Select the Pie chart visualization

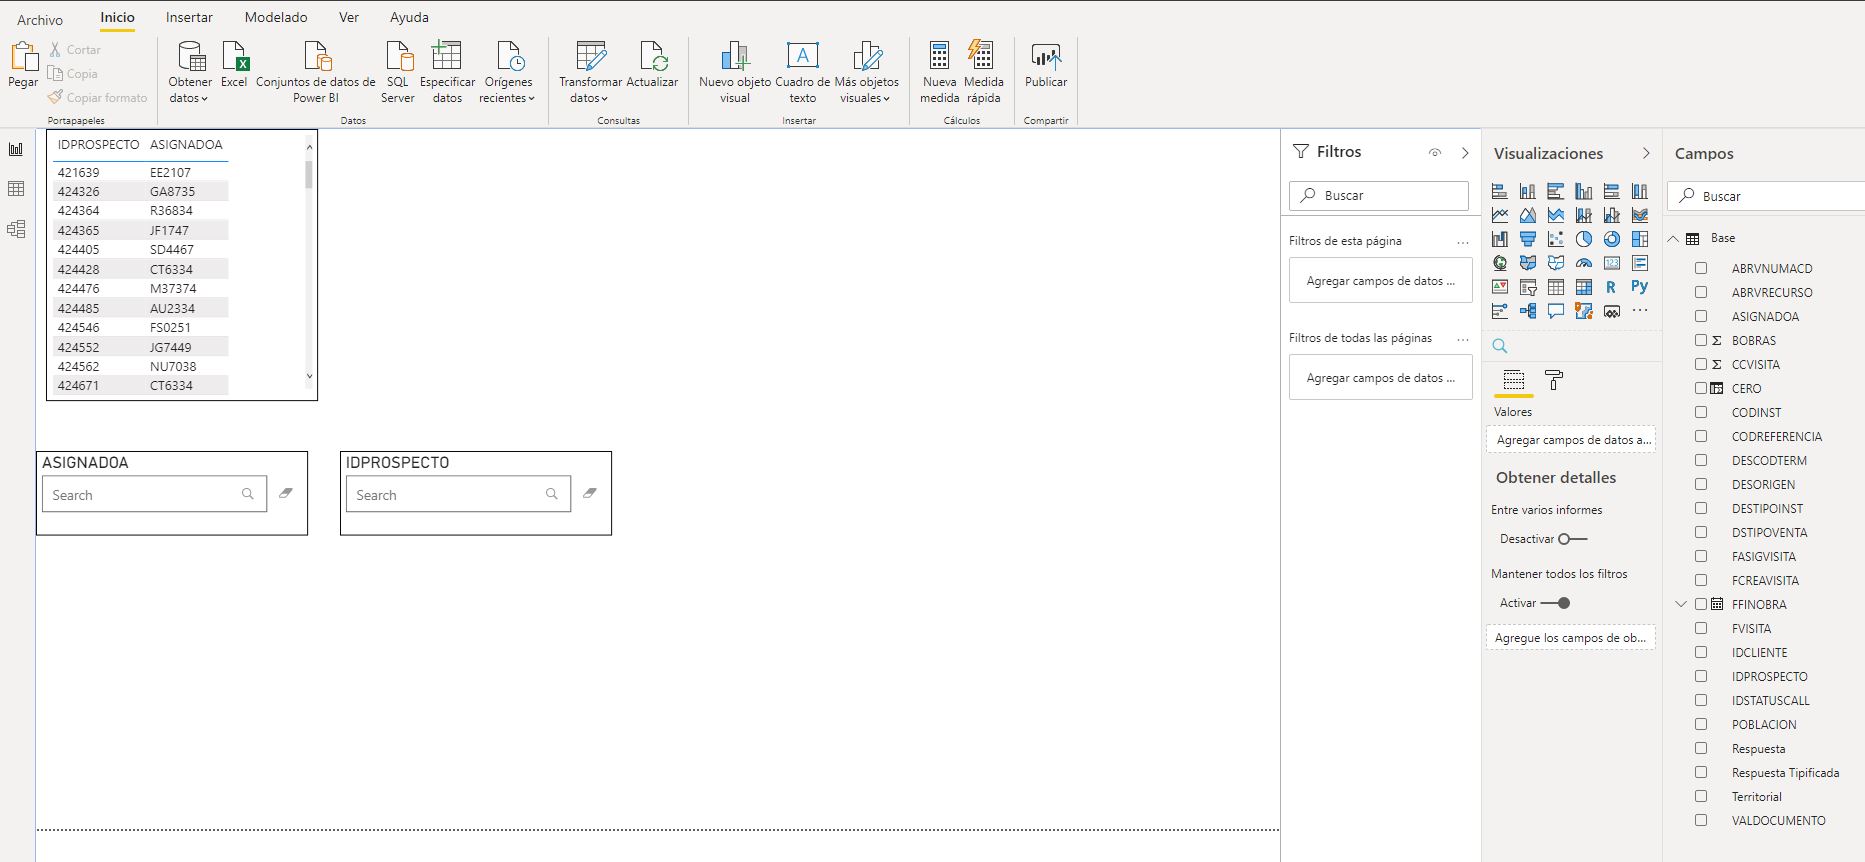click(1584, 239)
